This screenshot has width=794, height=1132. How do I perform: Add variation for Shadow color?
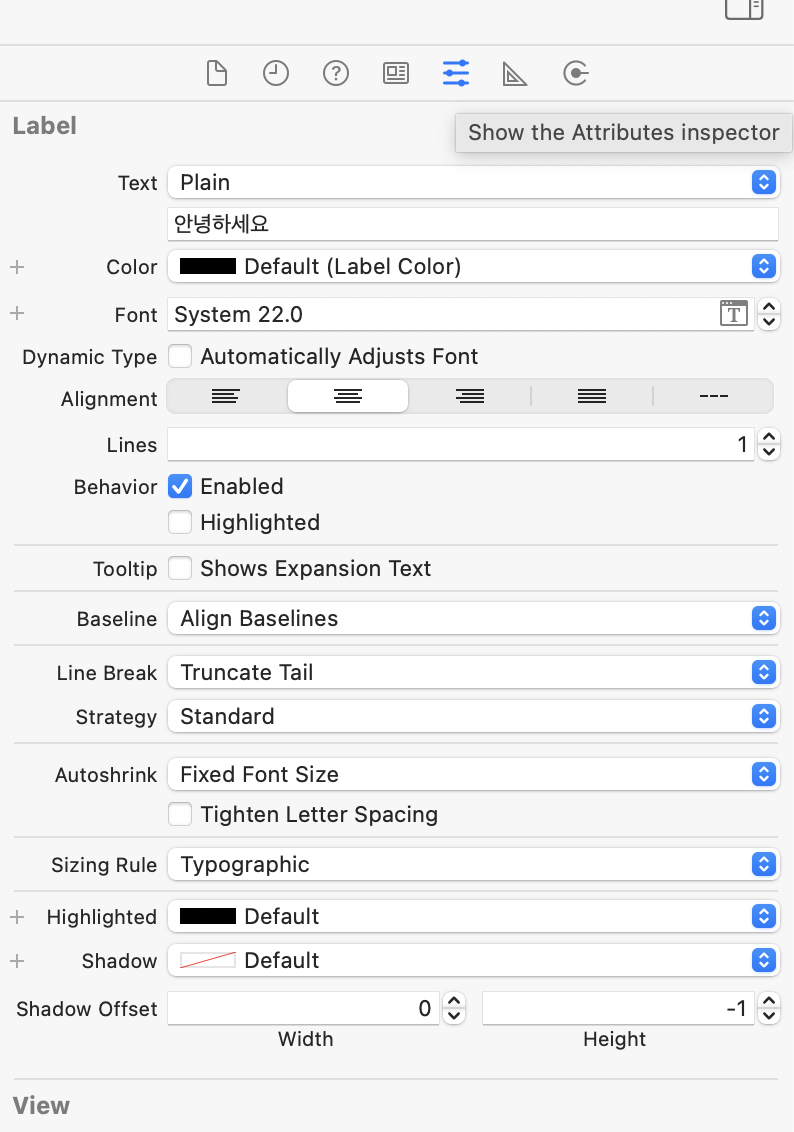pos(17,961)
